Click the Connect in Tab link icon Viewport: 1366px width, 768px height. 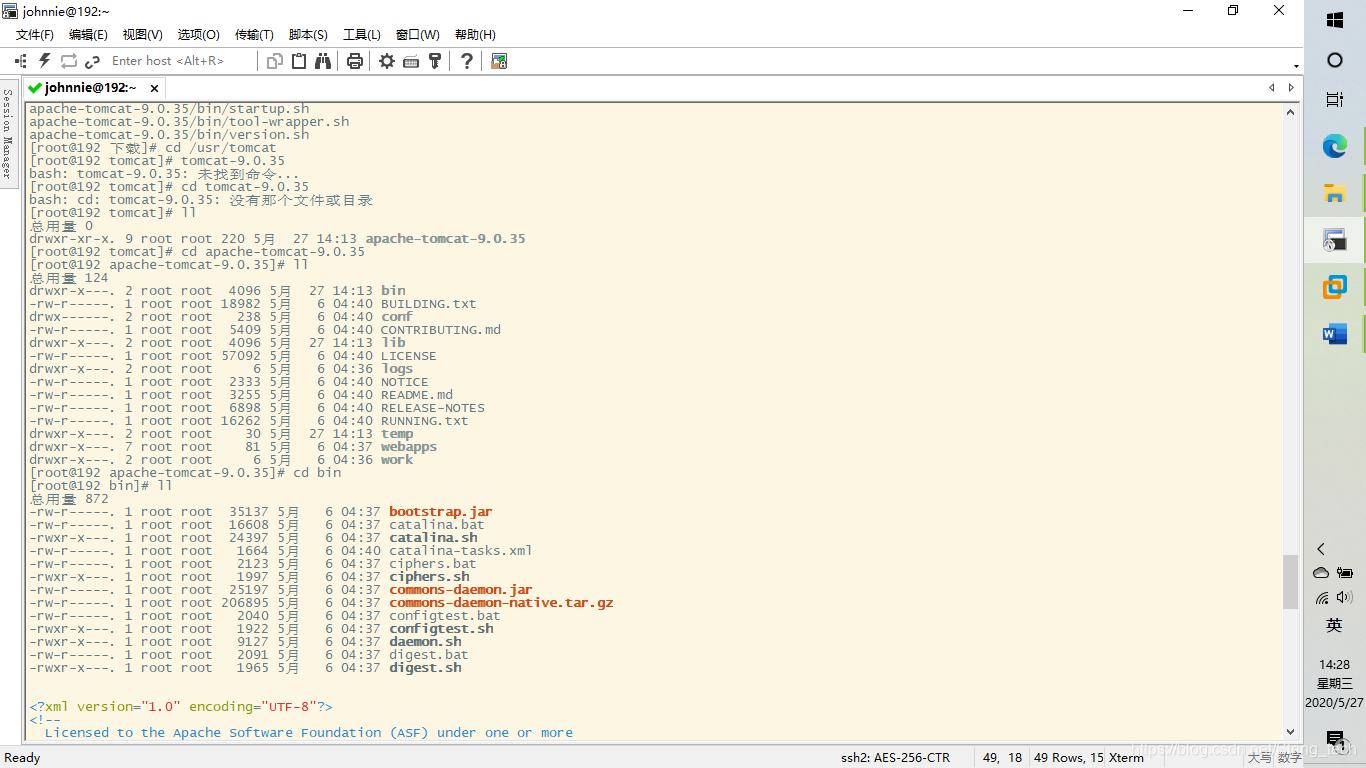click(x=93, y=61)
